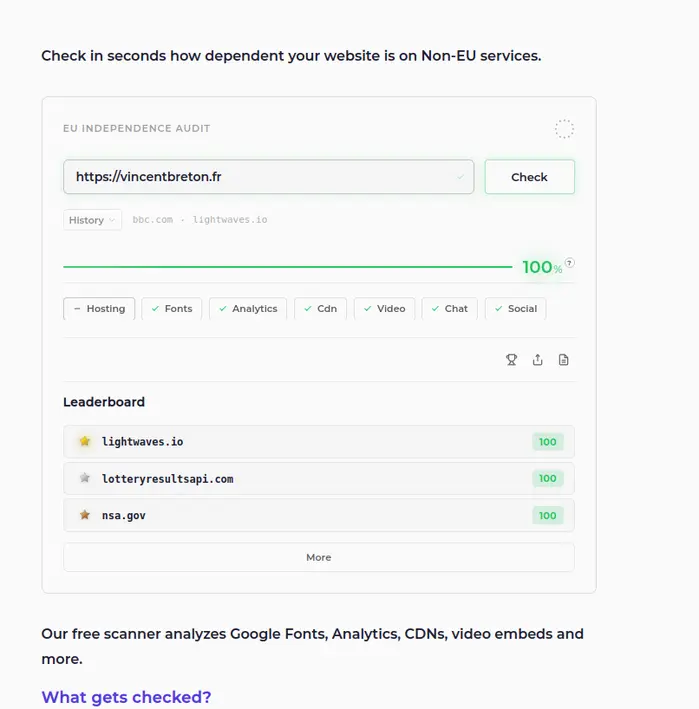Image resolution: width=699 pixels, height=709 pixels.
Task: Toggle the Analytics check chip
Action: (248, 309)
